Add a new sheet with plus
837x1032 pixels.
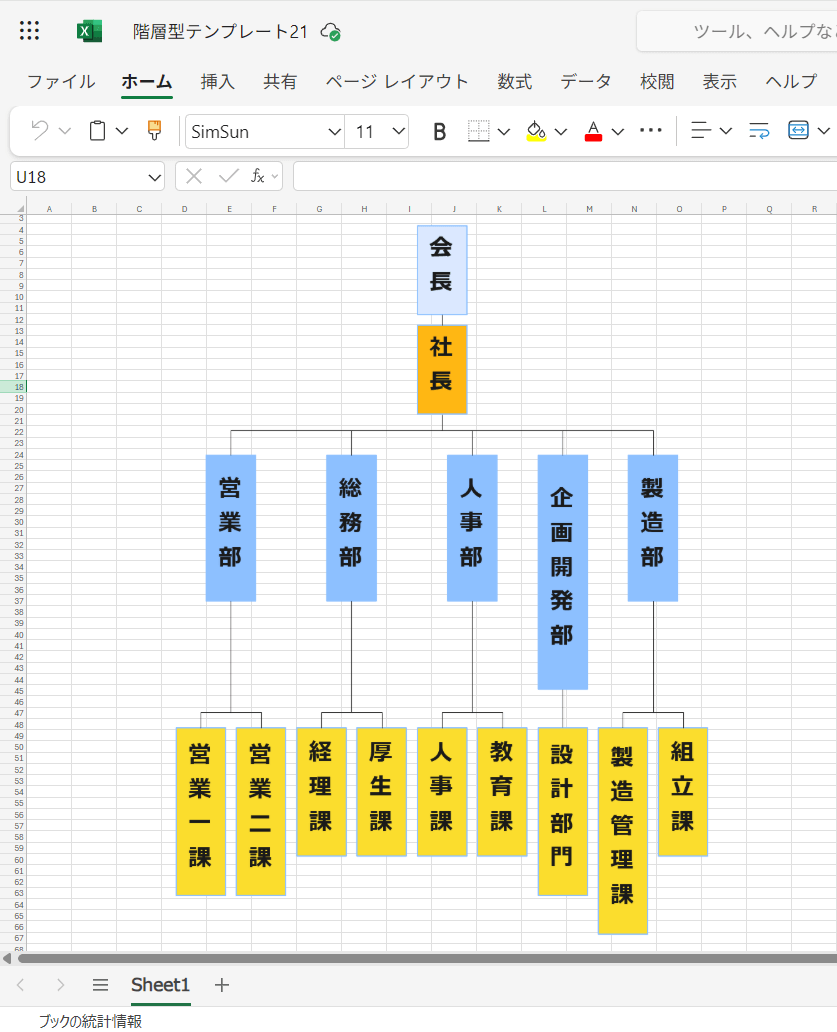[222, 985]
